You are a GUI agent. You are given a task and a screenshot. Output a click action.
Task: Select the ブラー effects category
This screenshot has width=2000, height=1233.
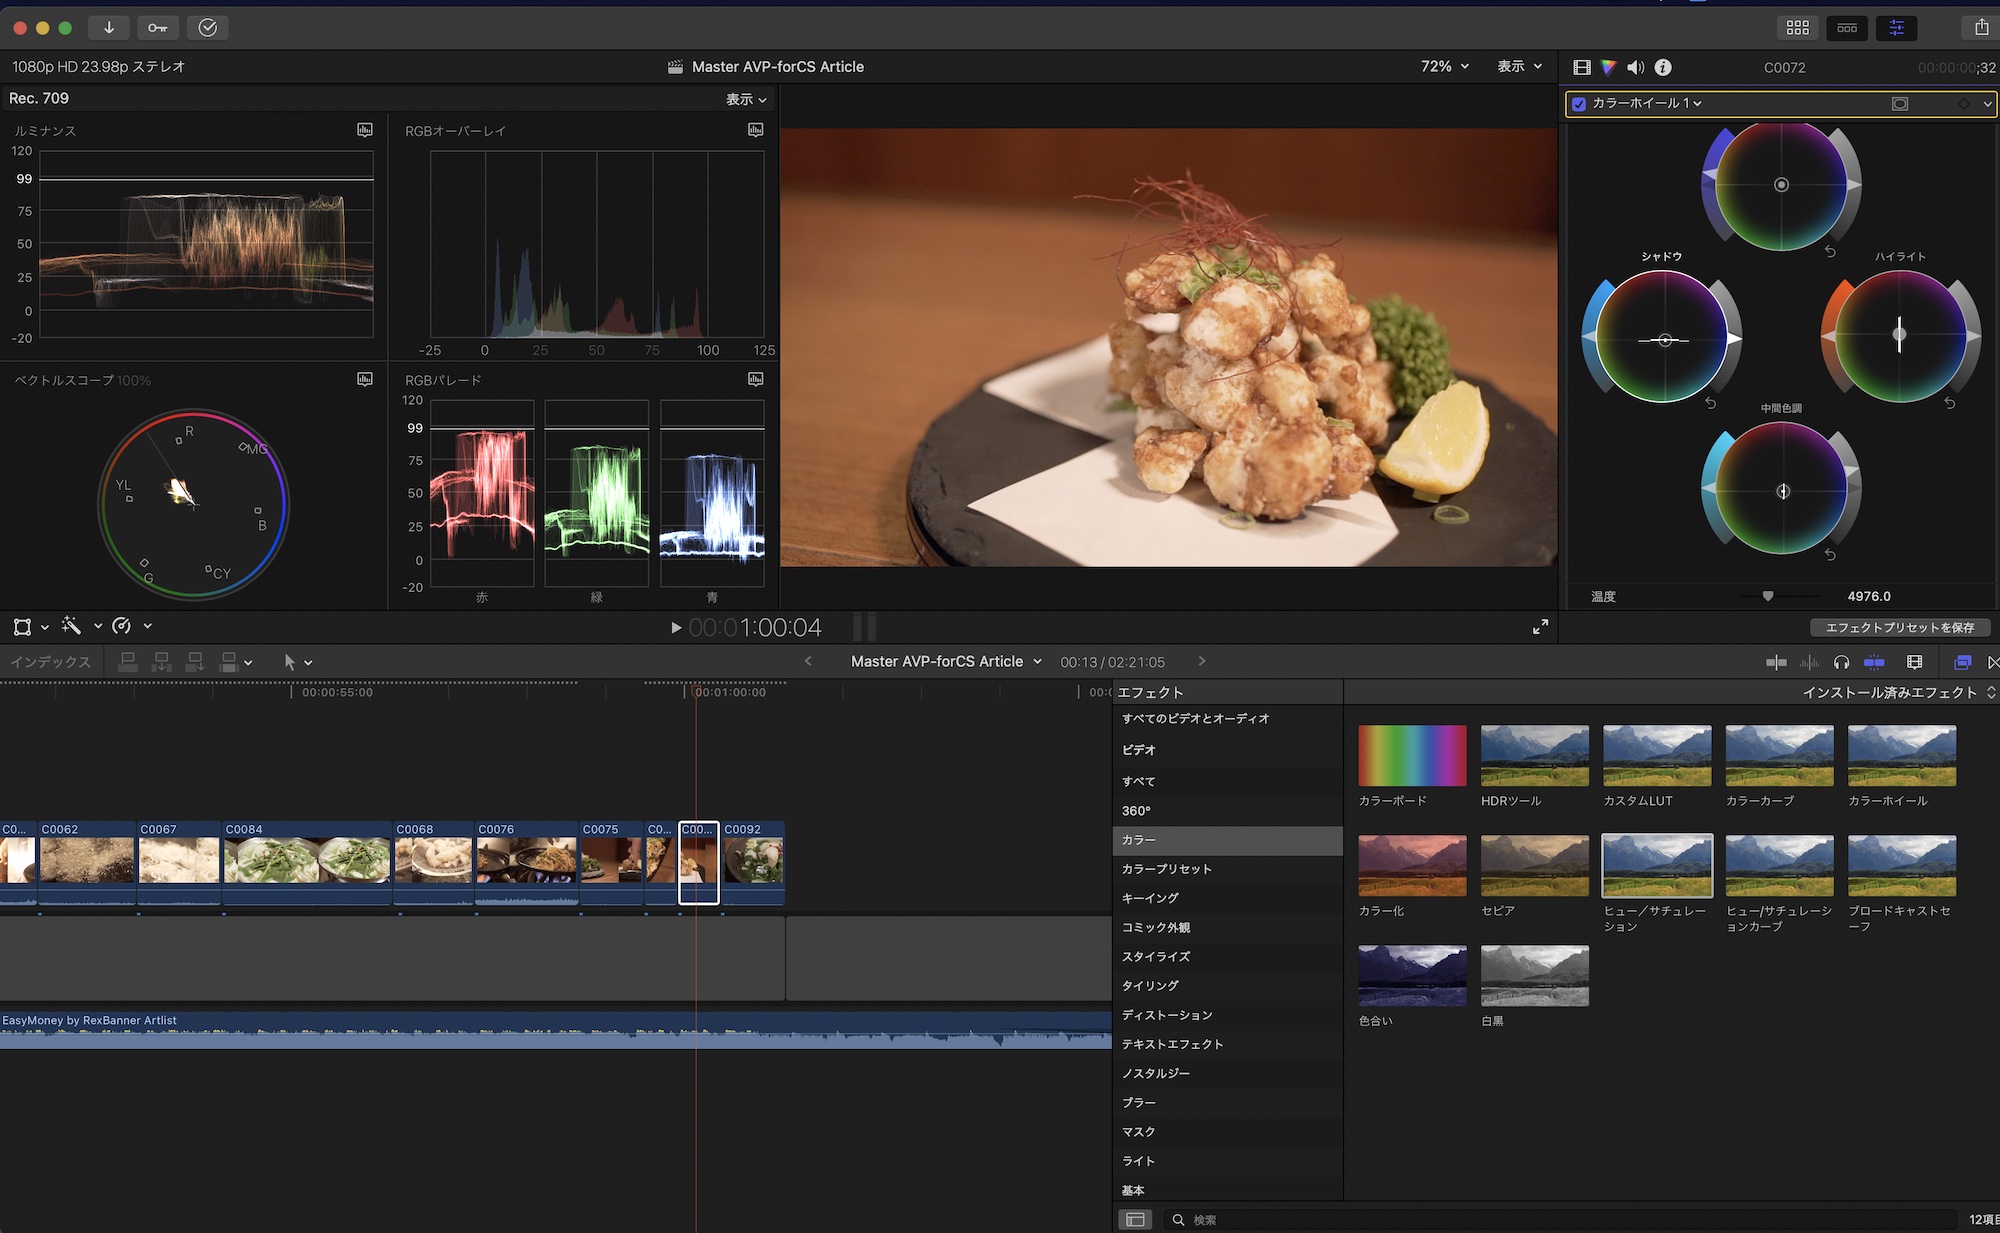(1139, 1102)
